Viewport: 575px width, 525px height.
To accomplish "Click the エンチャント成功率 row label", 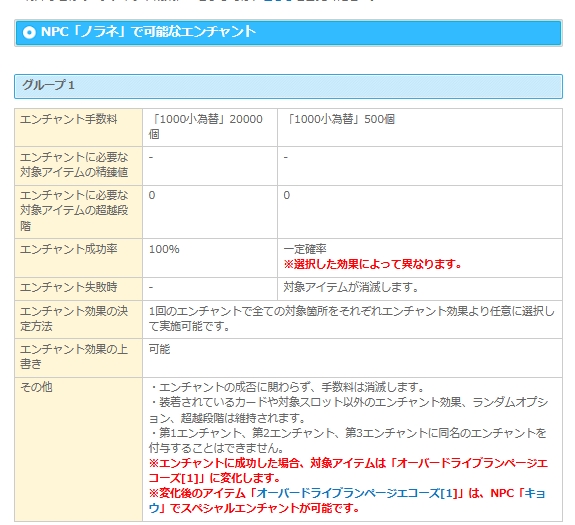I will pyautogui.click(x=78, y=258).
